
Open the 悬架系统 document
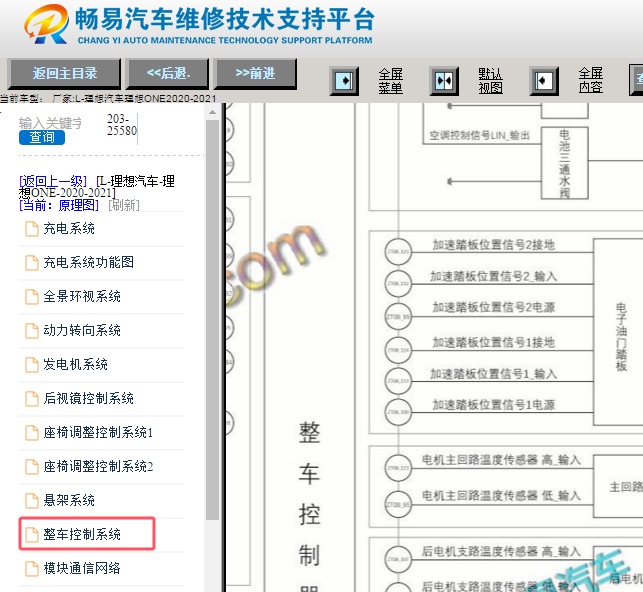click(x=69, y=501)
